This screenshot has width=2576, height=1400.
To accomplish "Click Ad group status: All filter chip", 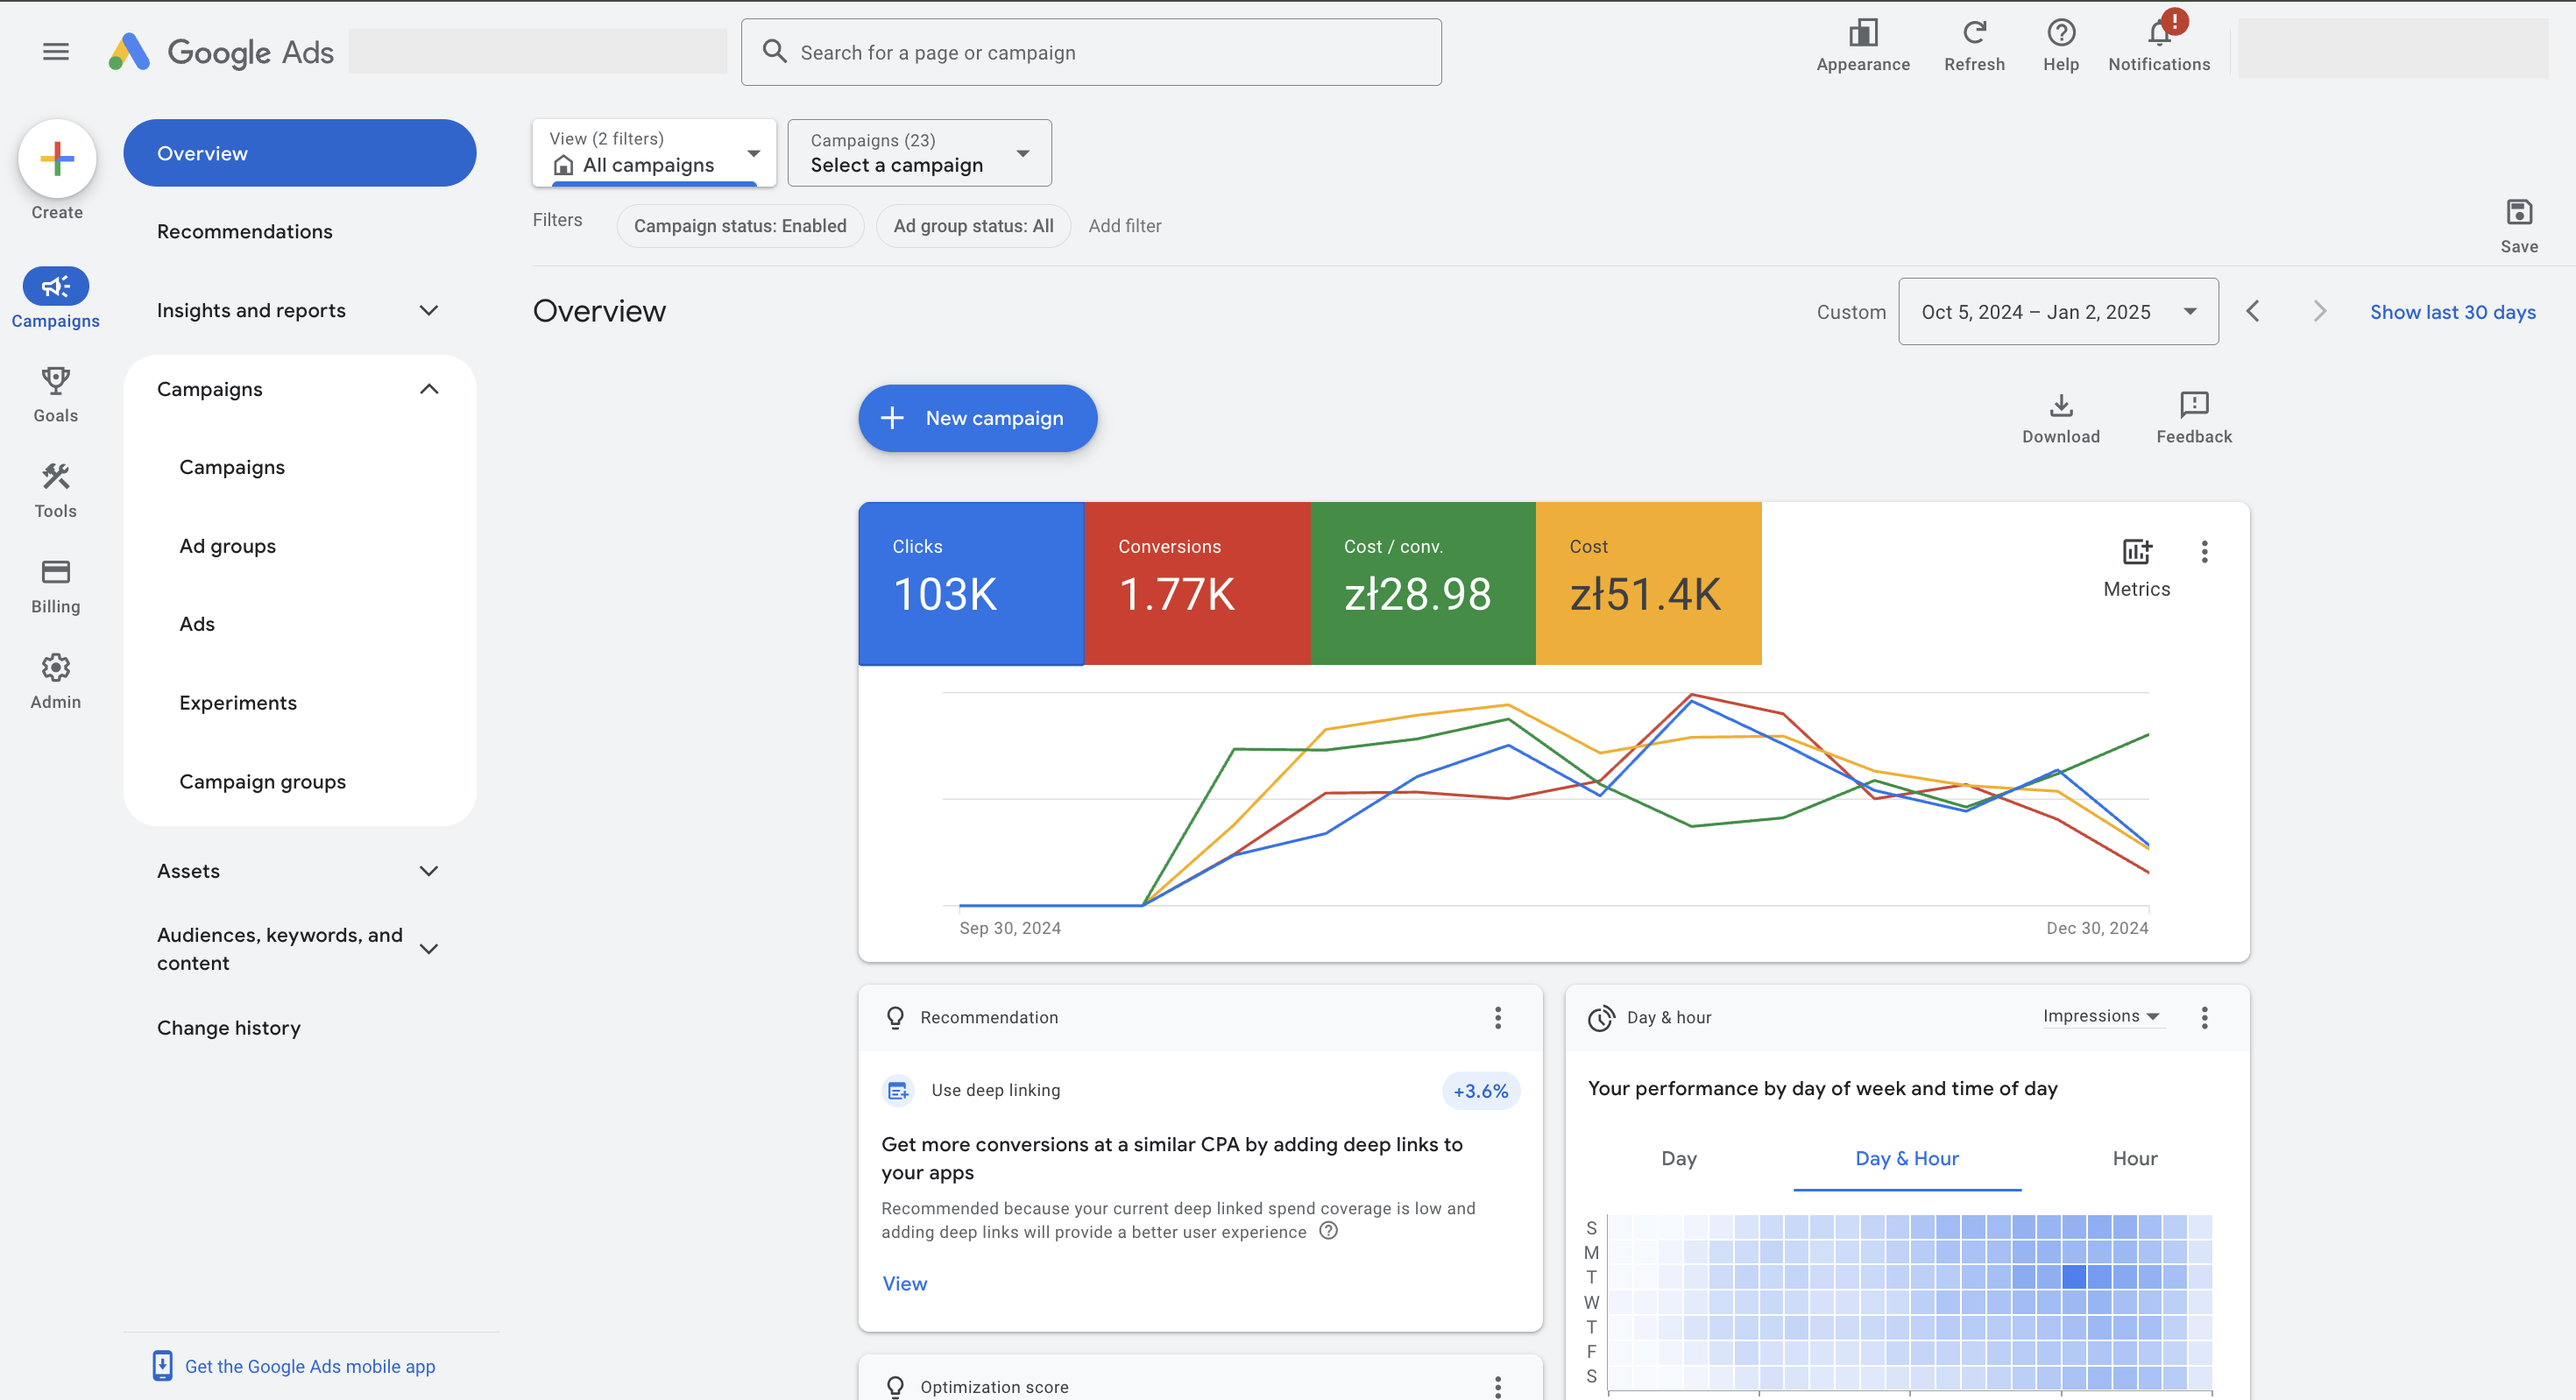I will 972,226.
